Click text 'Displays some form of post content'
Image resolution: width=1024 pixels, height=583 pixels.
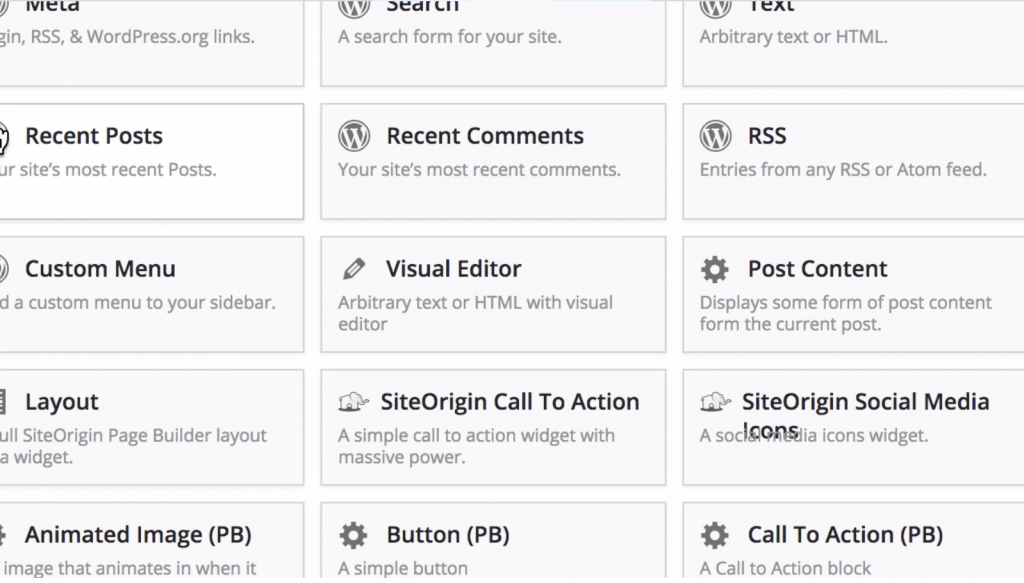pyautogui.click(x=846, y=303)
